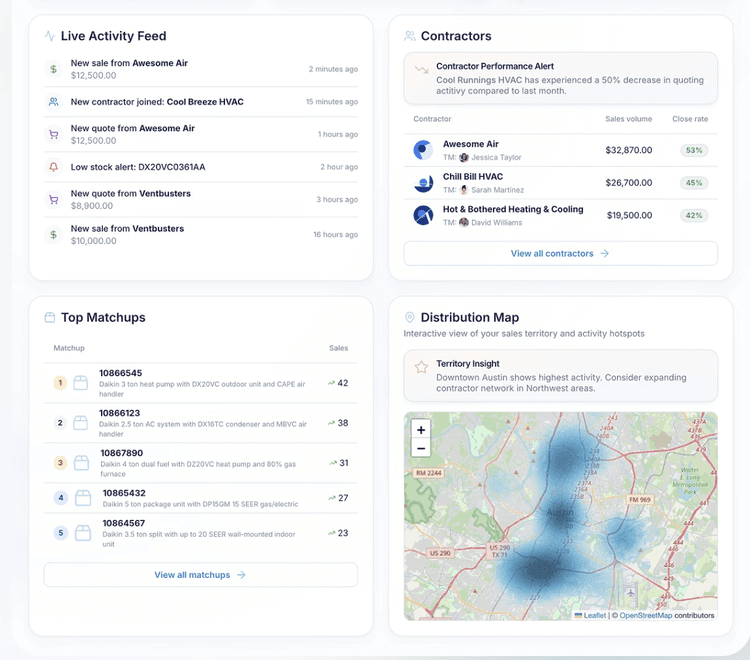
Task: Click the 53% close rate badge
Action: point(694,150)
